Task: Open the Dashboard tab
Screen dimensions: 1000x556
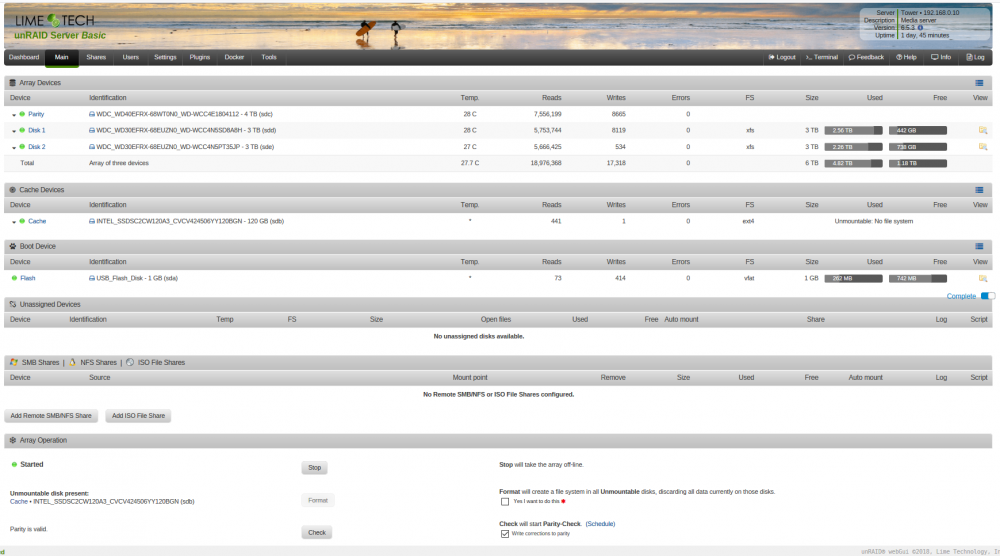Action: coord(24,57)
